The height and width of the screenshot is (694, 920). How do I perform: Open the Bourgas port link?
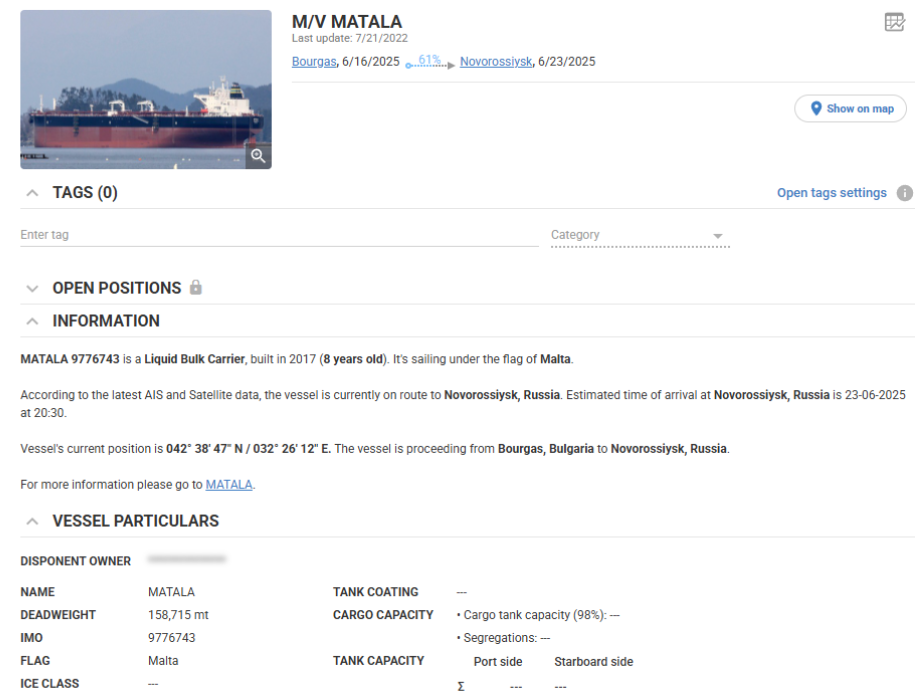pos(314,62)
